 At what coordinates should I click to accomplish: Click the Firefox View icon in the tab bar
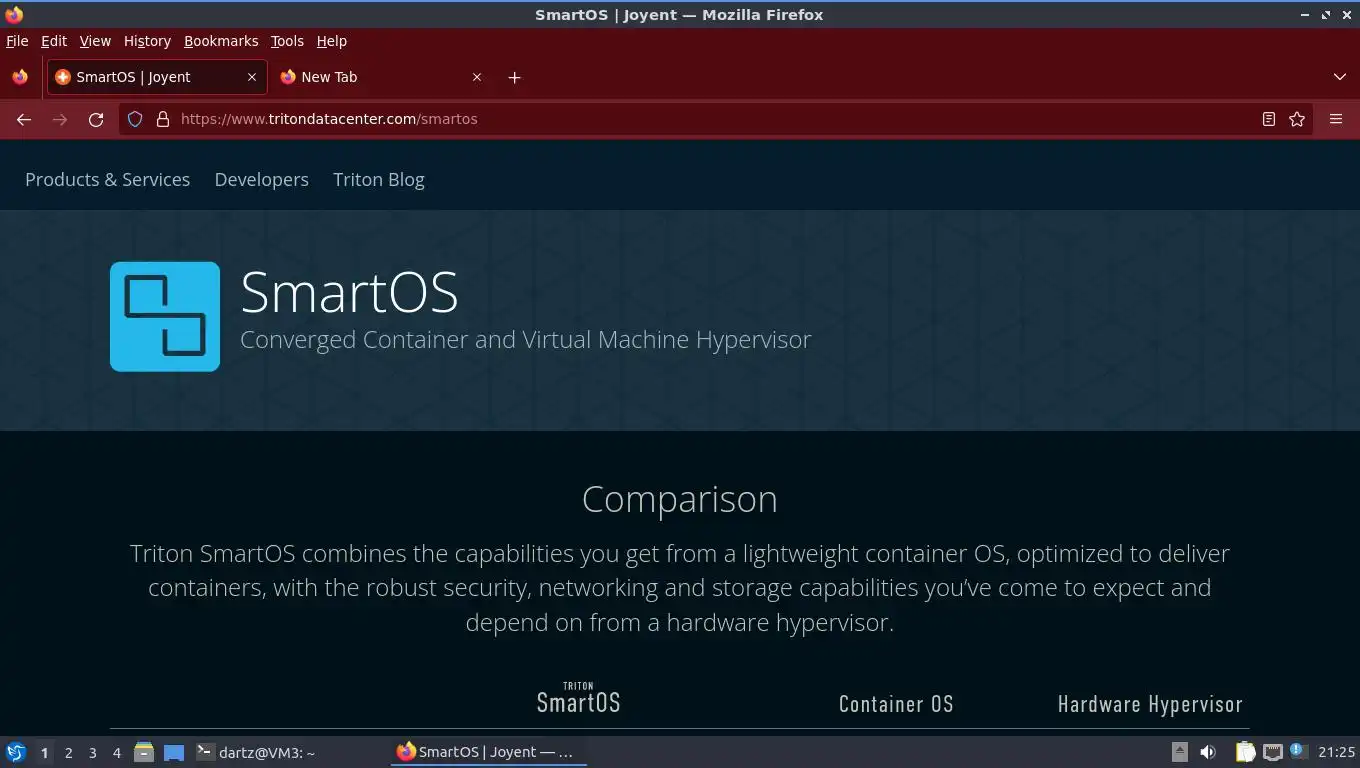(20, 77)
